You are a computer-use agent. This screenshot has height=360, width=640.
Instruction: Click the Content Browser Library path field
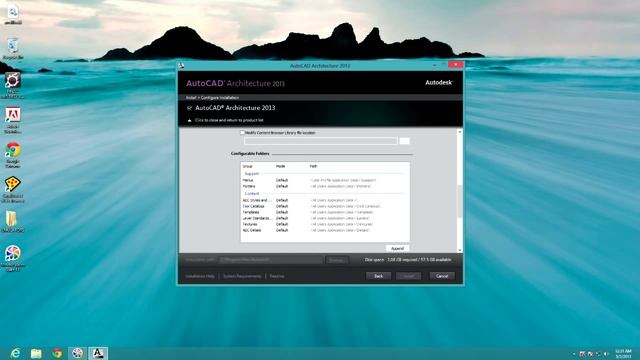pyautogui.click(x=320, y=141)
